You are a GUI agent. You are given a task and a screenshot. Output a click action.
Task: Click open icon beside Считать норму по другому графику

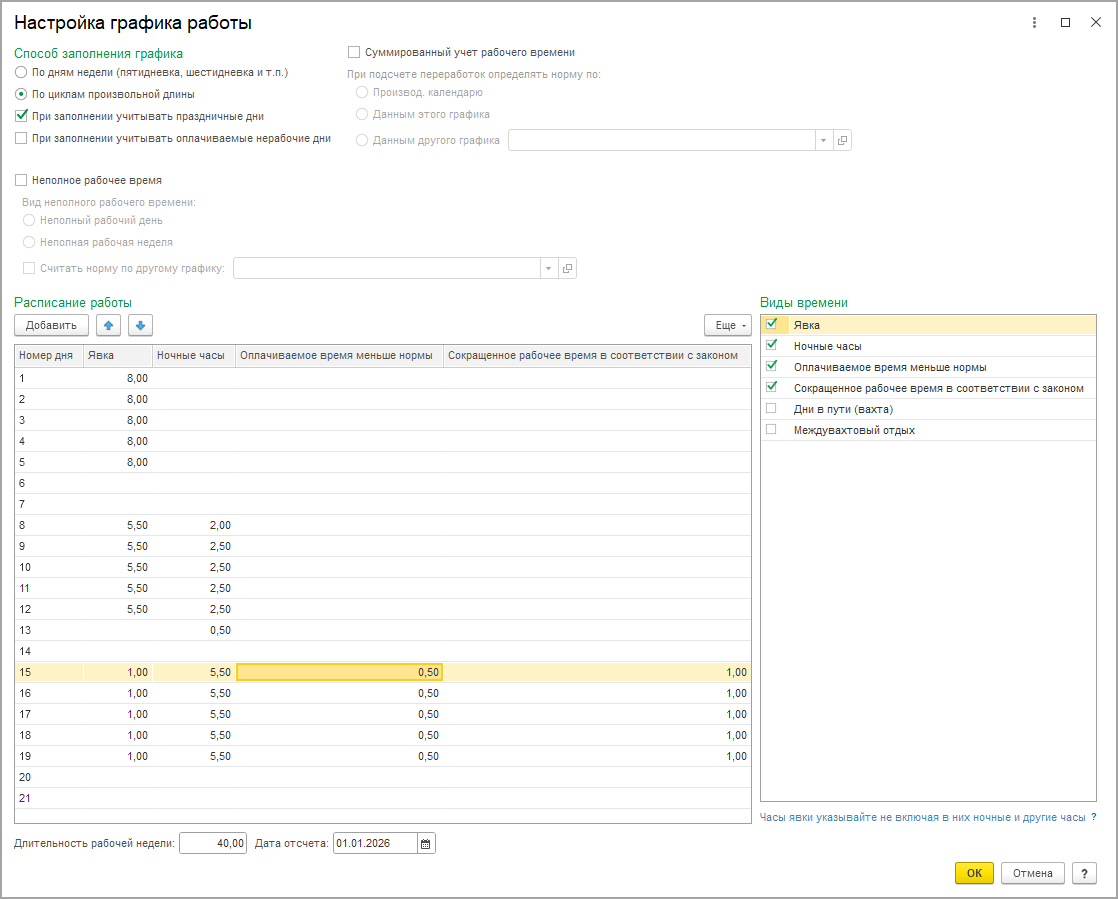[x=567, y=268]
